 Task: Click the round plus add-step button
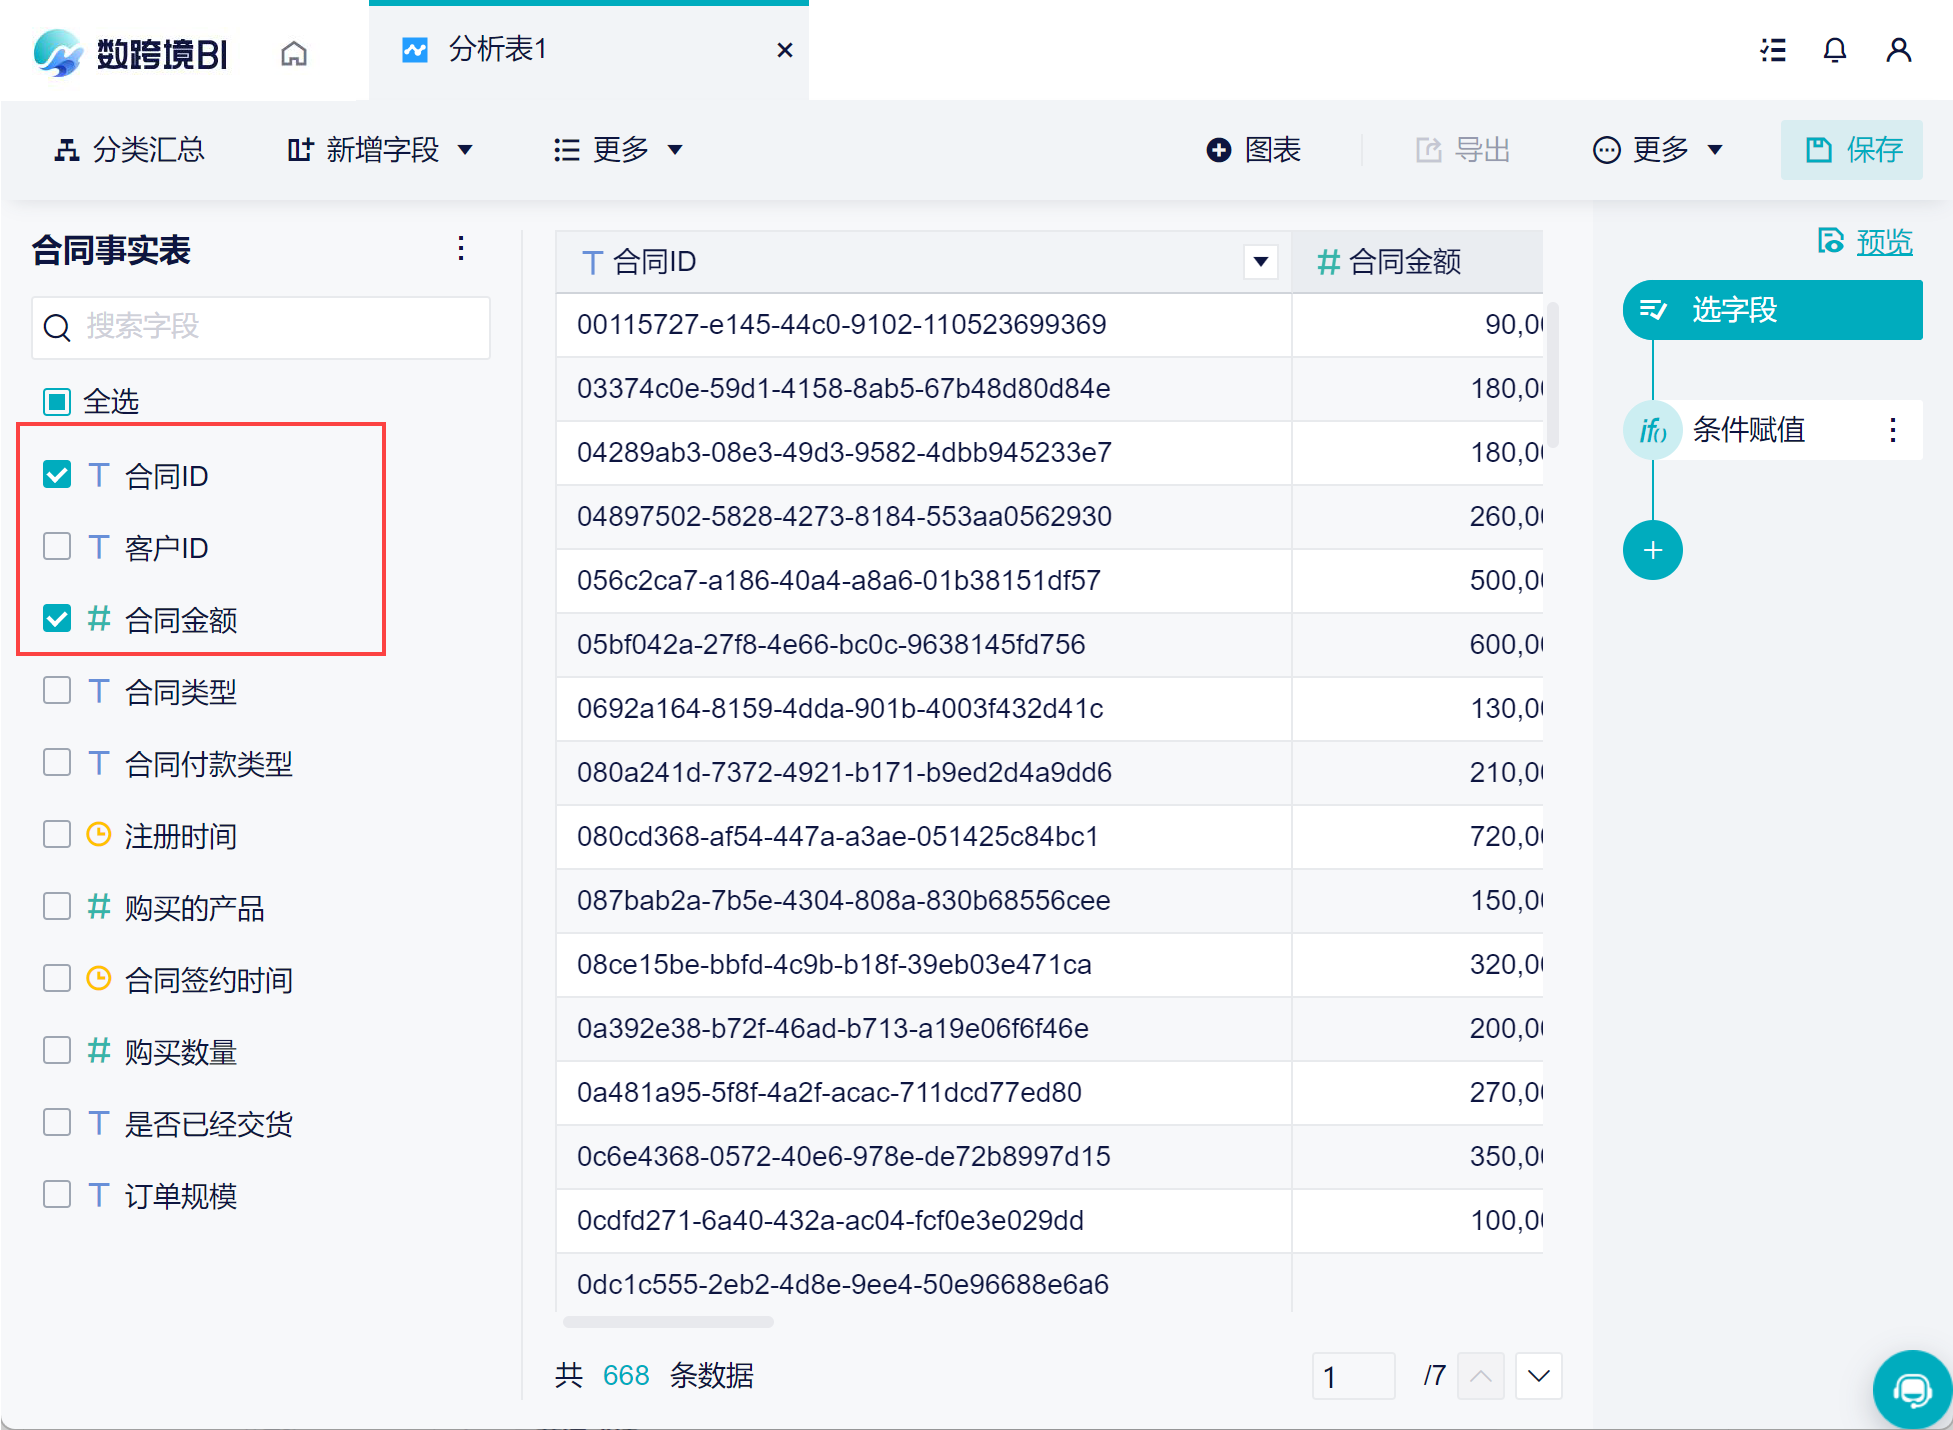tap(1652, 550)
